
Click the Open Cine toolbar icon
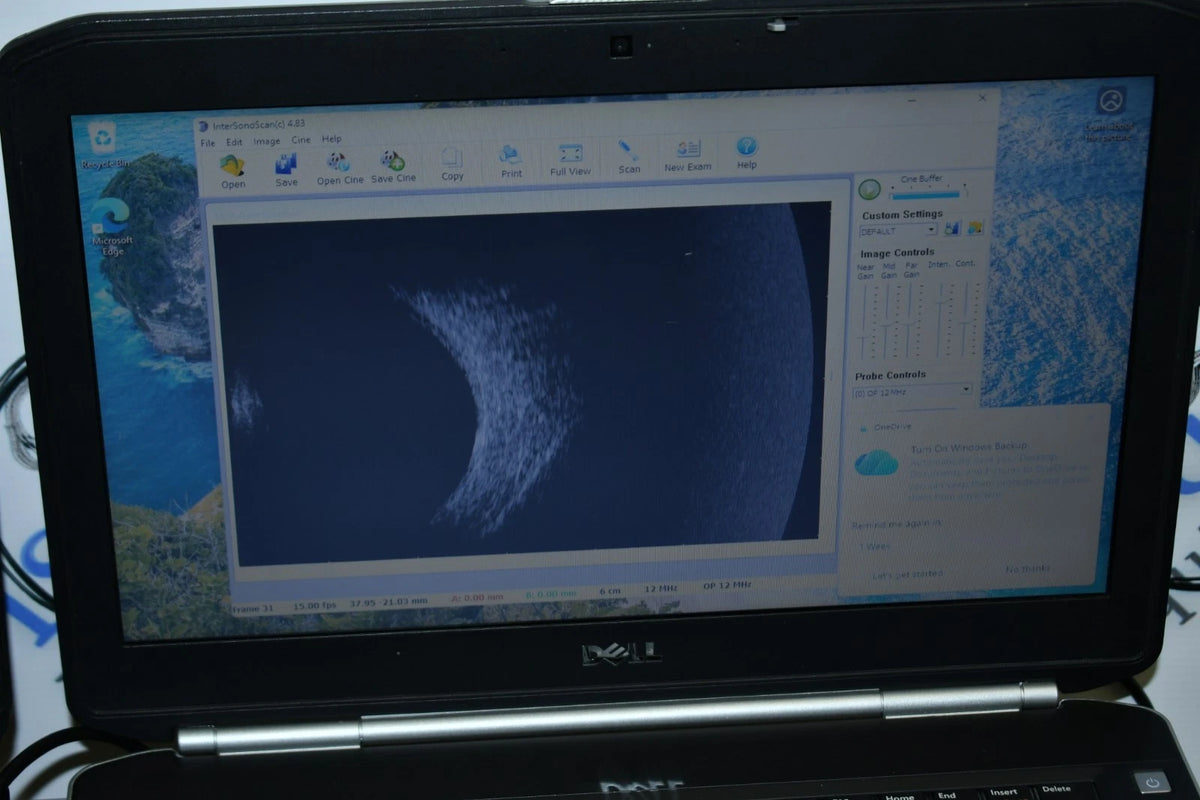(x=340, y=168)
